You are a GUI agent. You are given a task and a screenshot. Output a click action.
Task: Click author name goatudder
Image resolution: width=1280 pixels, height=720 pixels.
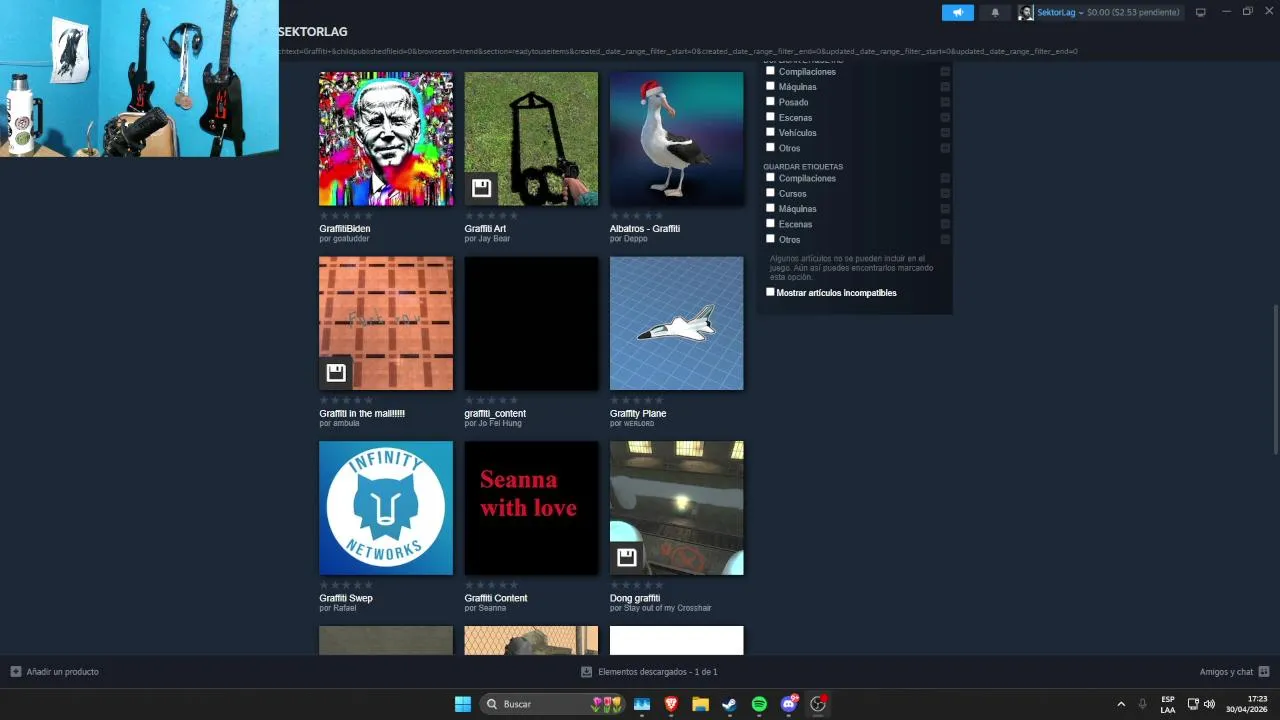coord(350,239)
